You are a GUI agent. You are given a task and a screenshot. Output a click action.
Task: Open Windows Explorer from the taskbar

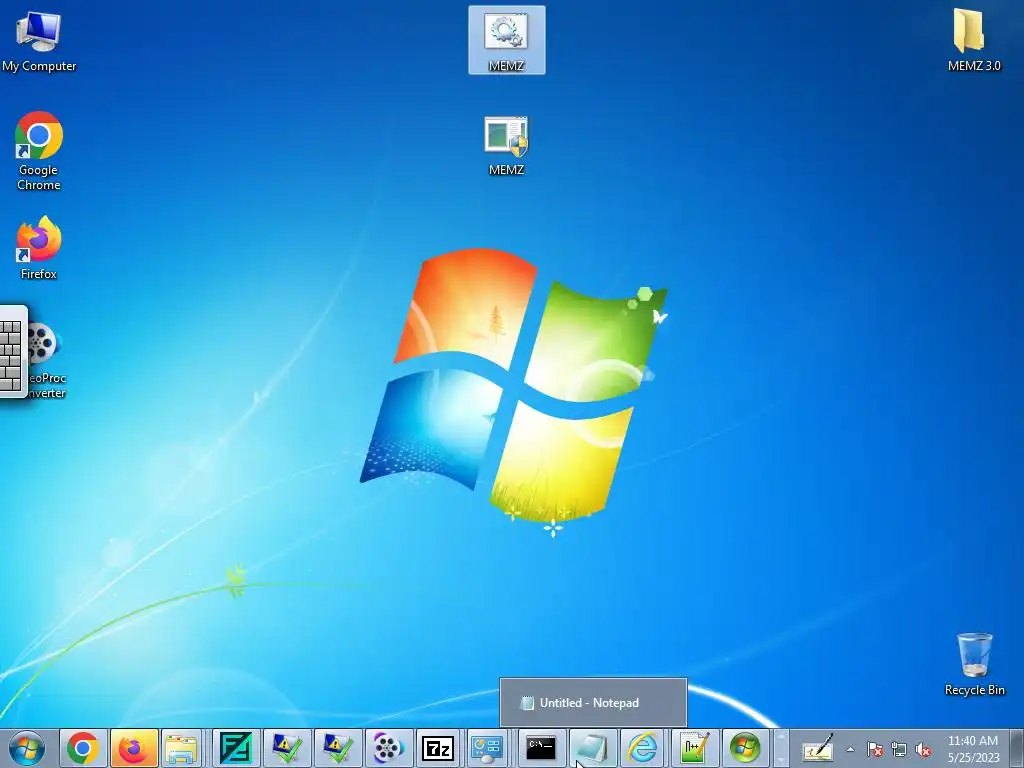182,748
